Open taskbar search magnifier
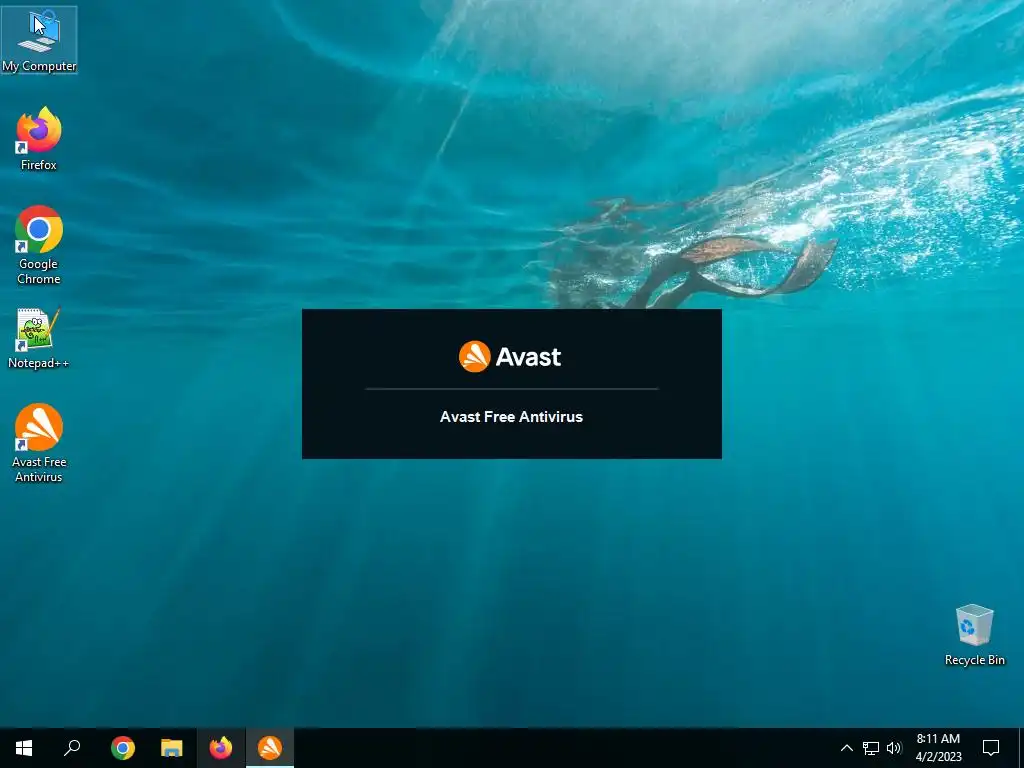This screenshot has width=1024, height=768. click(x=72, y=748)
